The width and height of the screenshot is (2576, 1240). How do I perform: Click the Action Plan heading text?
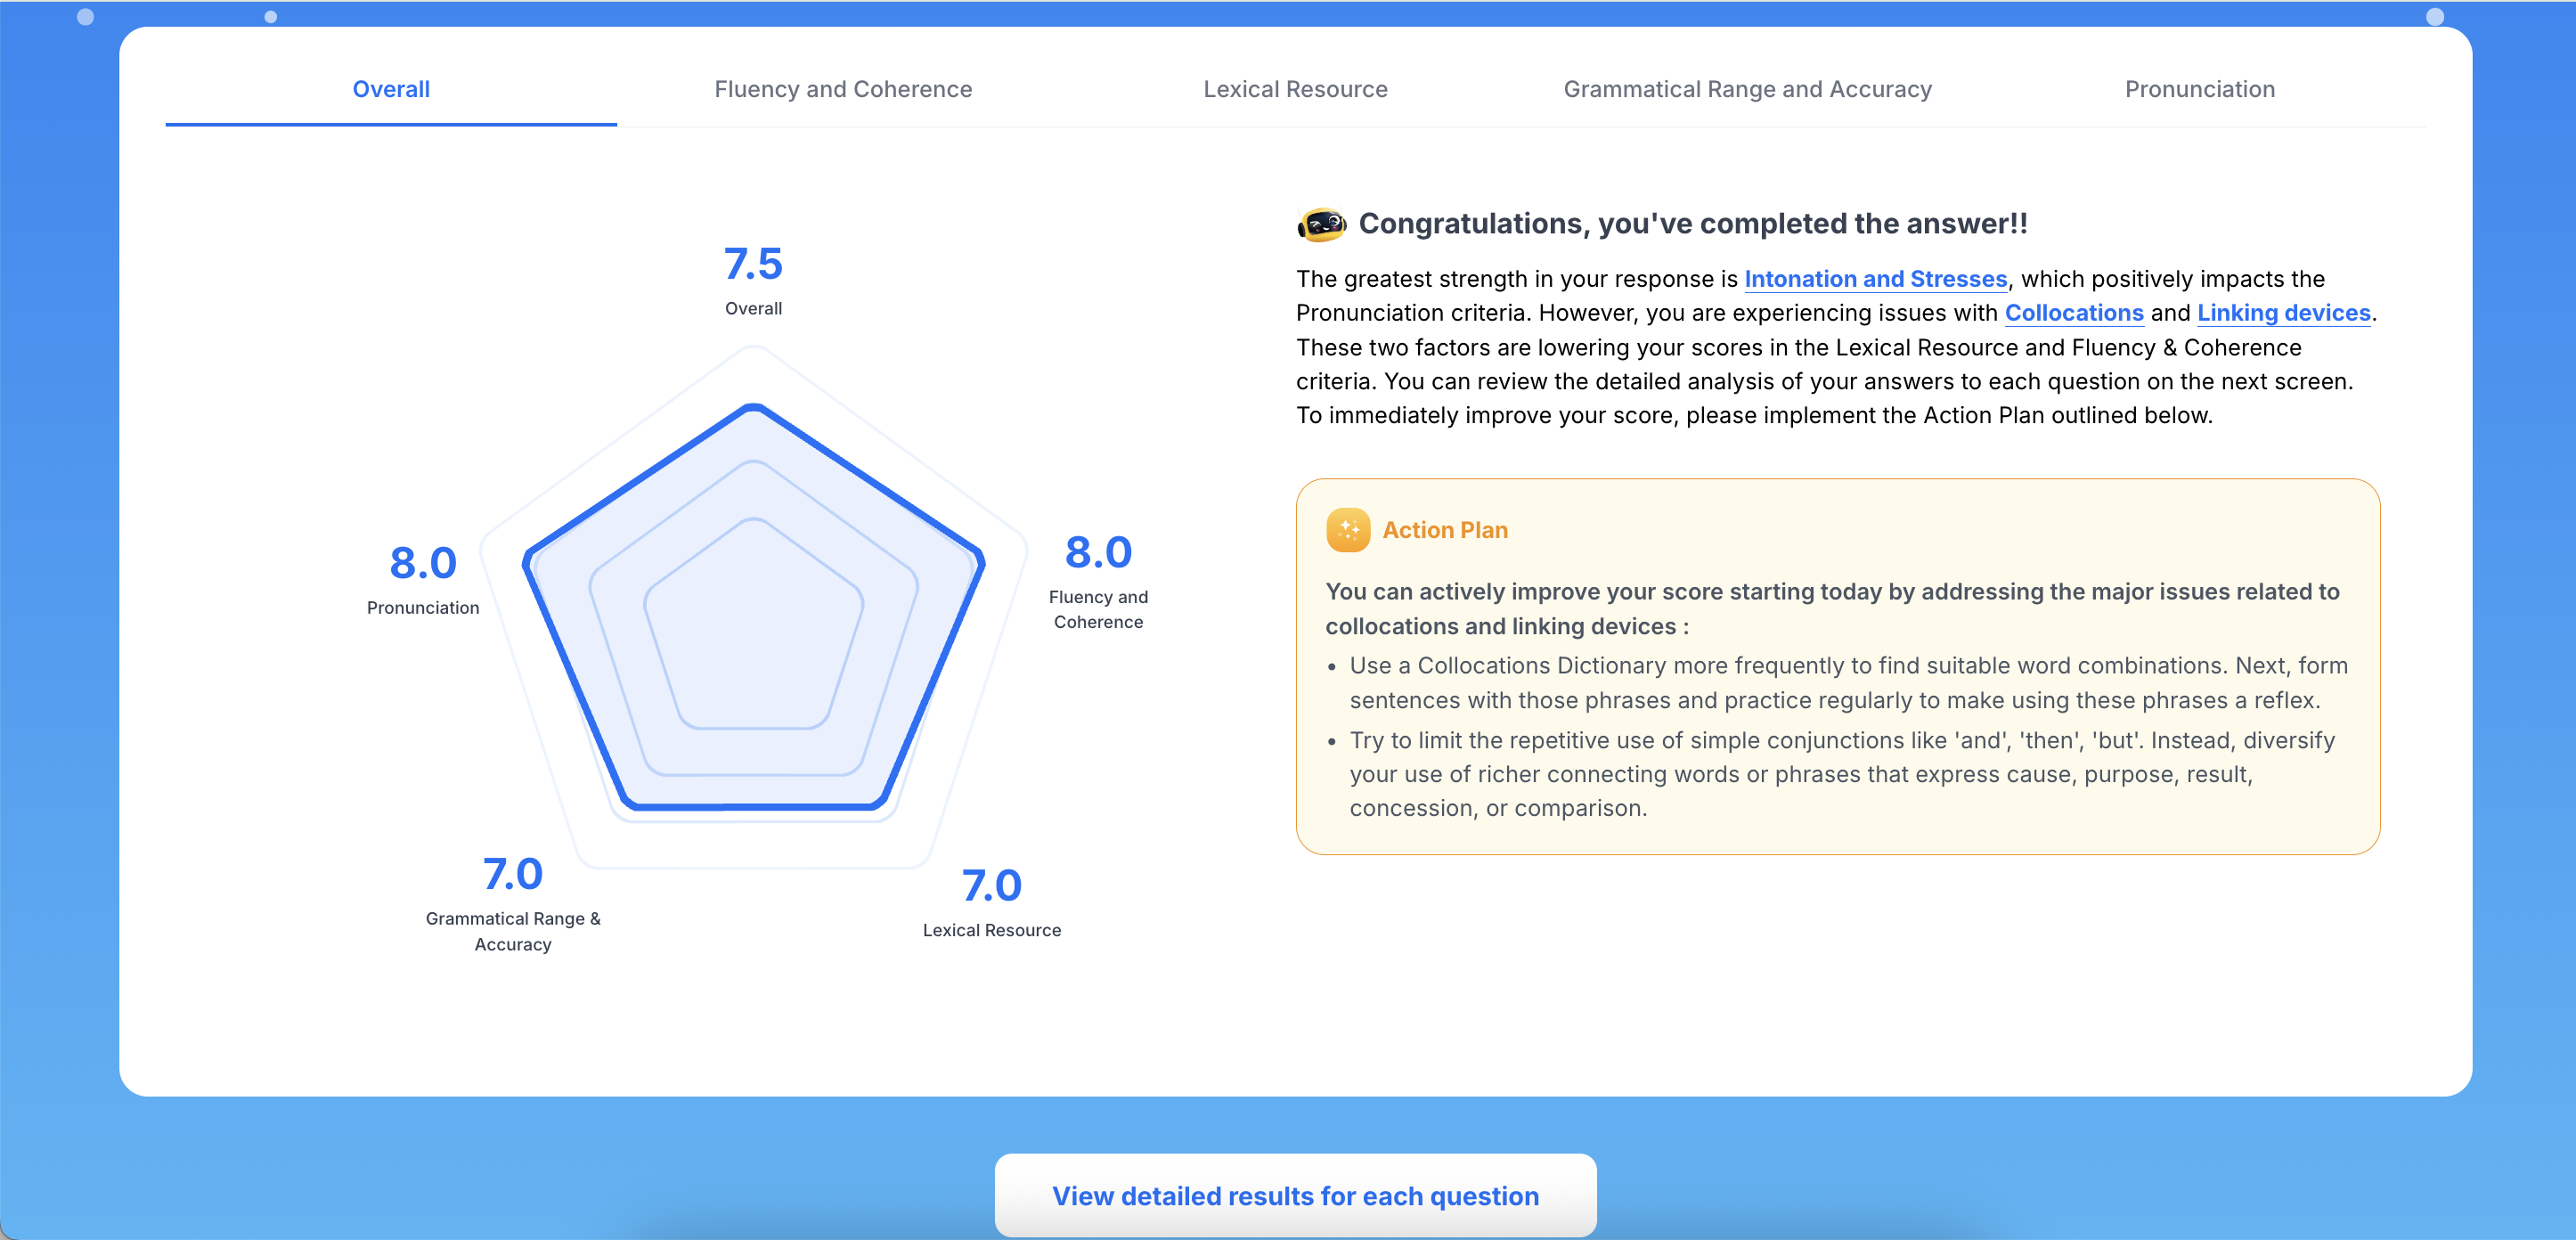click(1444, 530)
